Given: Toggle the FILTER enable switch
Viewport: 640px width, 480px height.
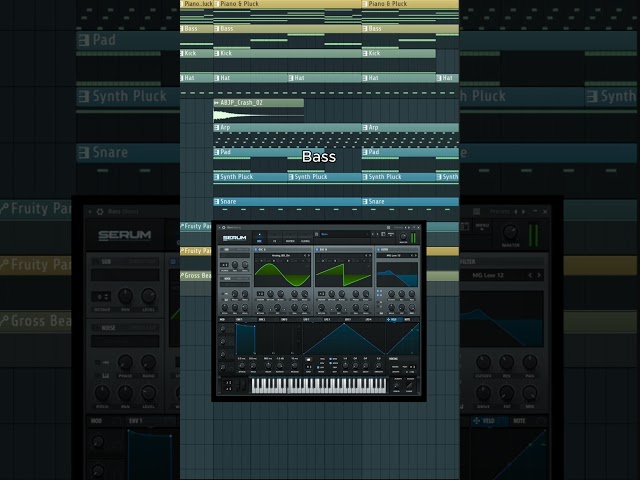Looking at the screenshot, I should (378, 249).
